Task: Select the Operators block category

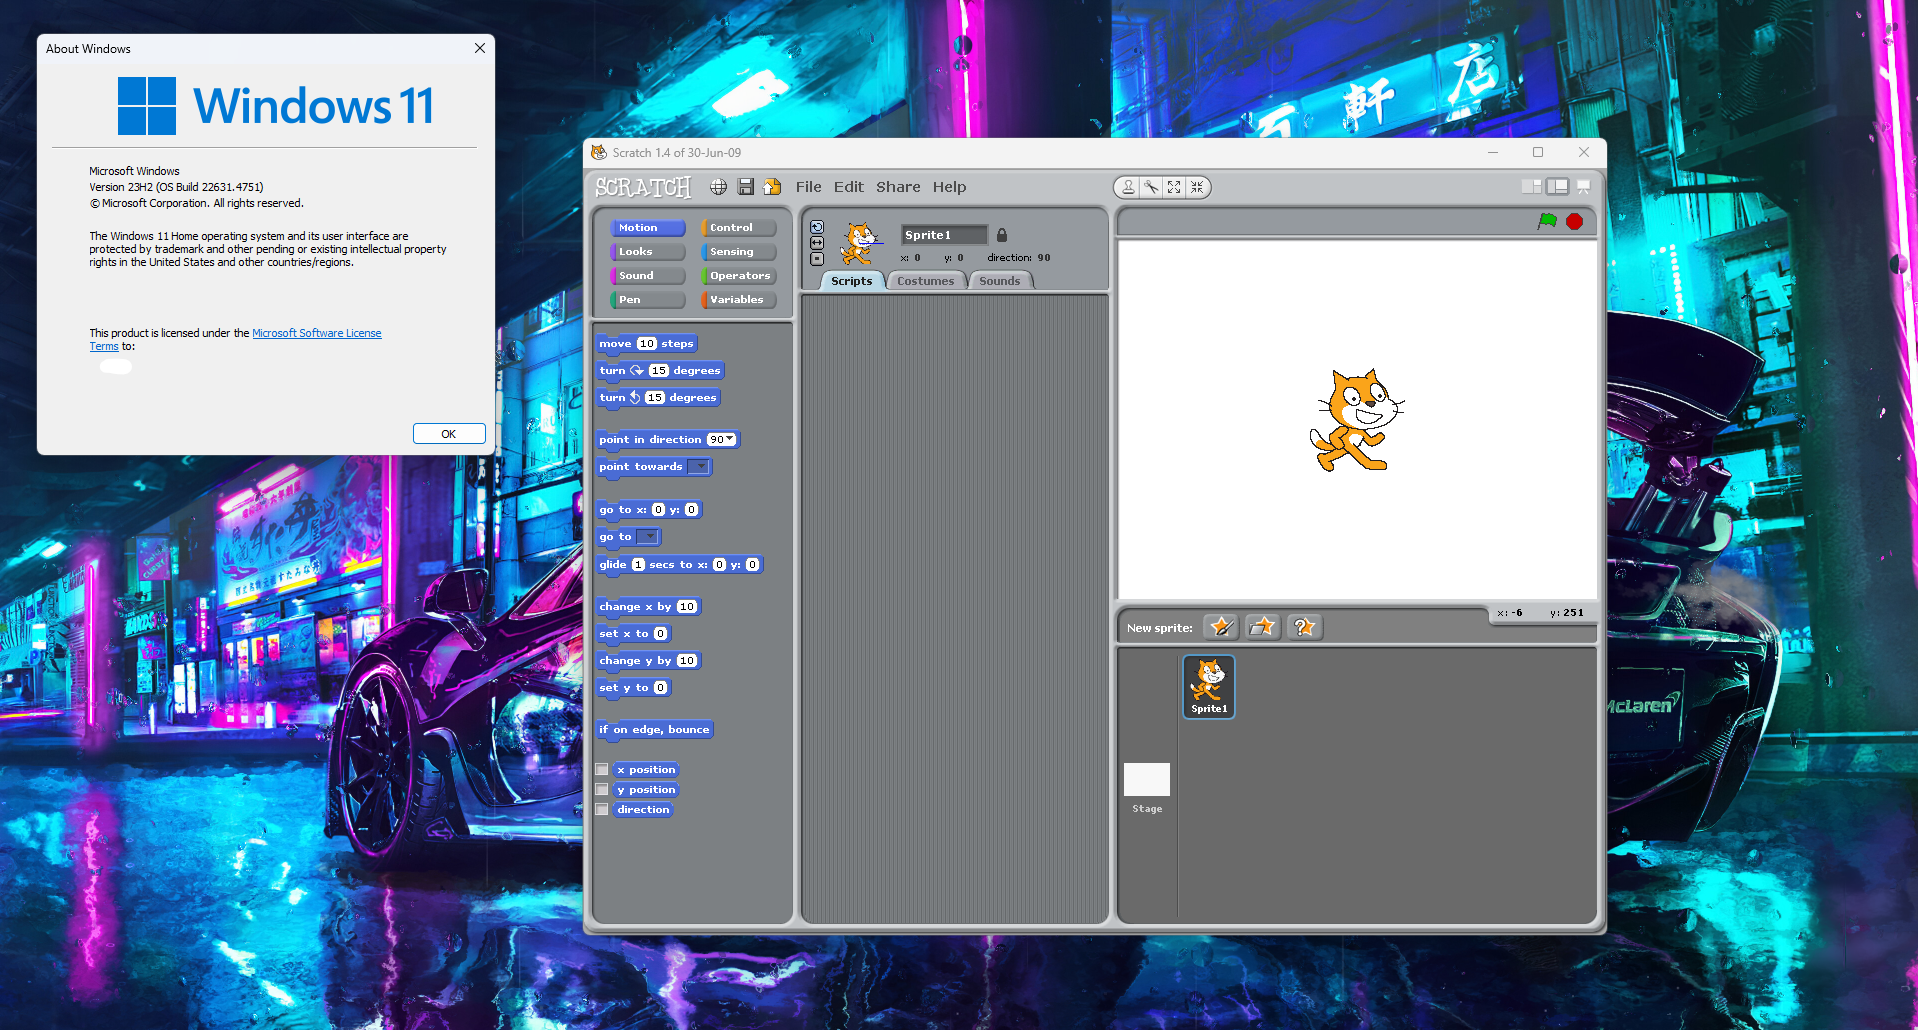Action: click(x=739, y=276)
